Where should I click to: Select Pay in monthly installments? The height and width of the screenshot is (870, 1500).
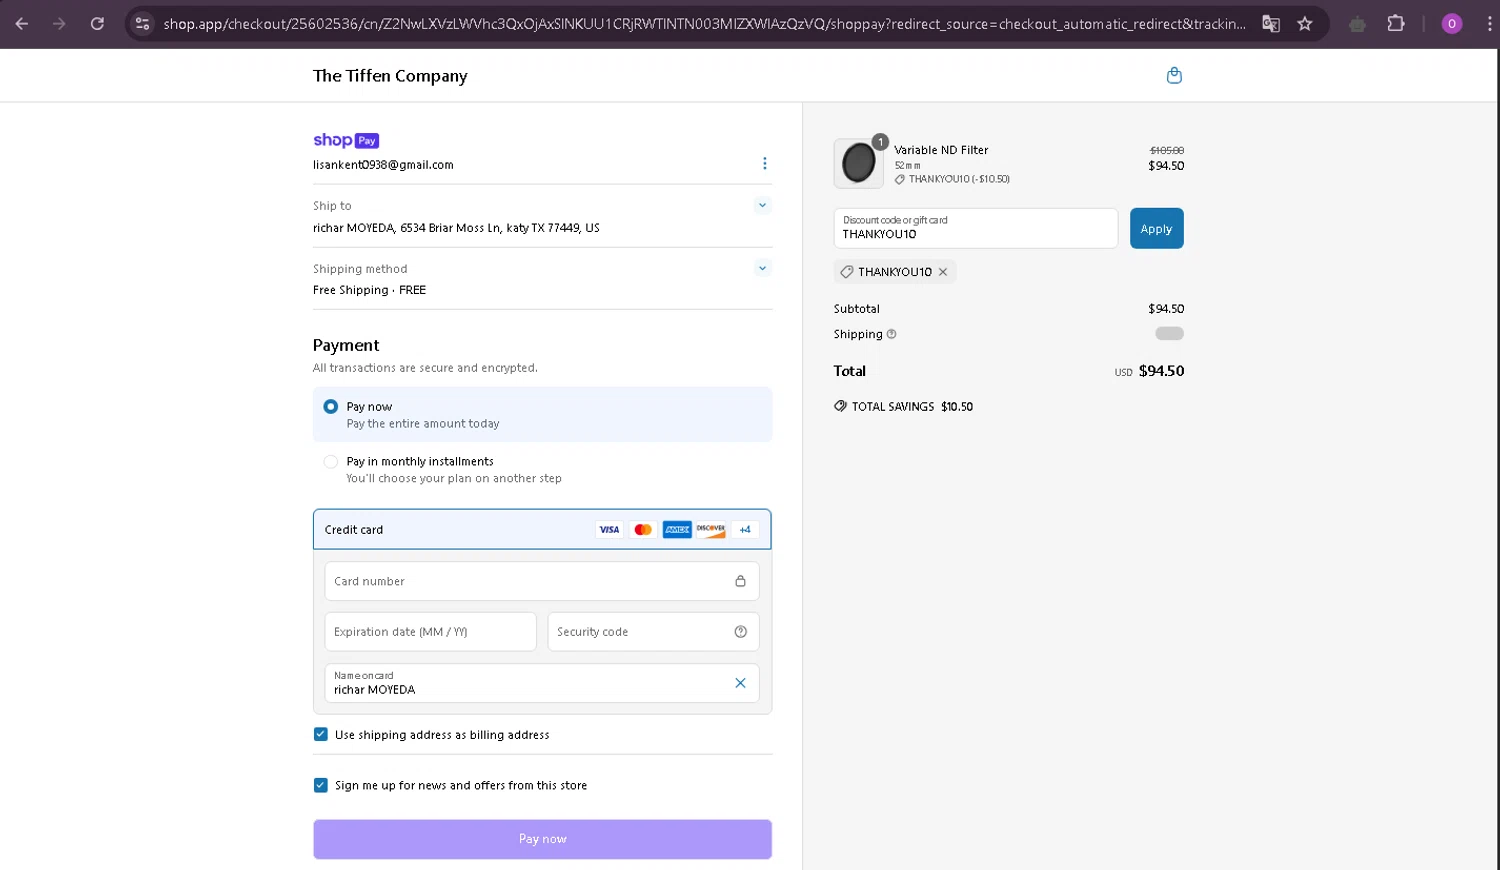click(331, 462)
